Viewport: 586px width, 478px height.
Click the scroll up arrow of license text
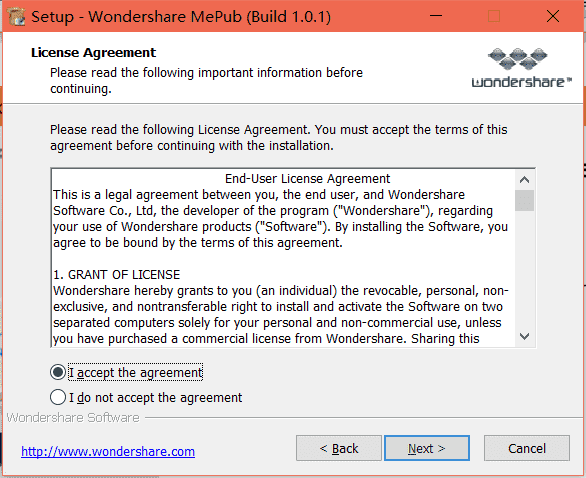(x=524, y=180)
